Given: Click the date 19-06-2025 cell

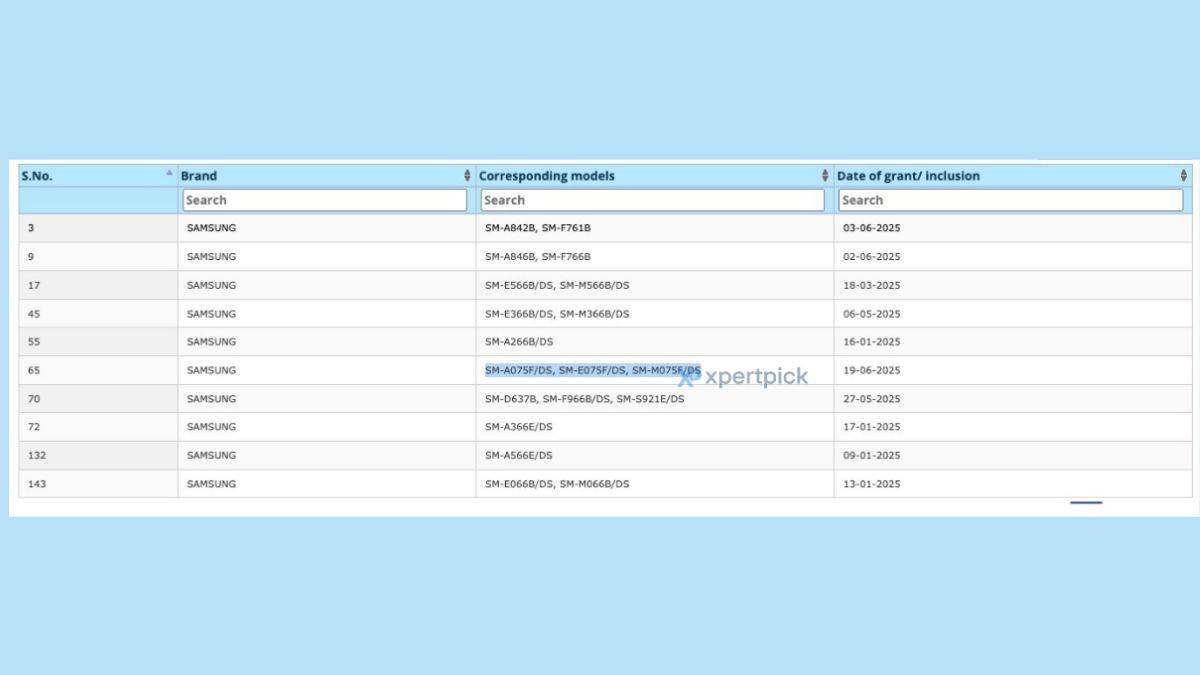Looking at the screenshot, I should click(x=871, y=370).
